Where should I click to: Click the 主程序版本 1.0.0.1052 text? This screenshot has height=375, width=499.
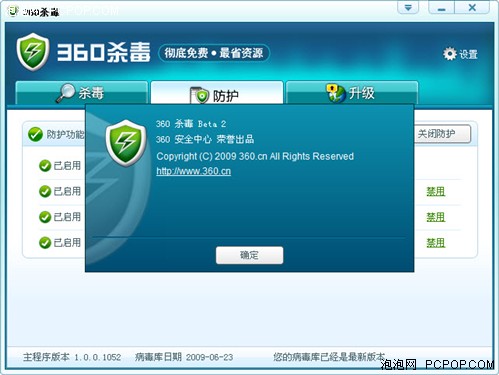click(x=72, y=357)
